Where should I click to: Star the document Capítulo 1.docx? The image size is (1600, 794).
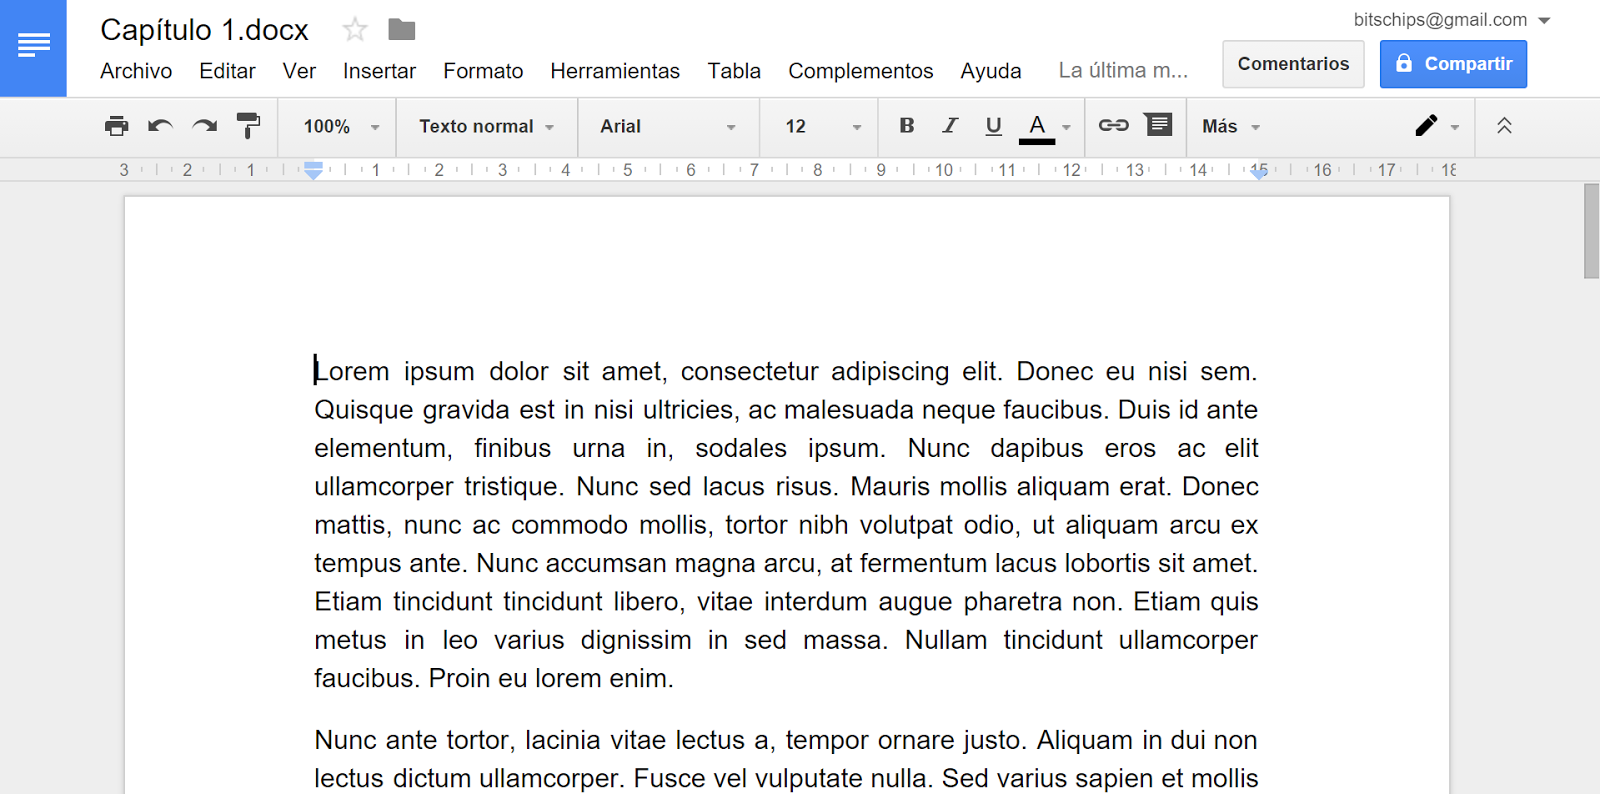click(x=355, y=29)
